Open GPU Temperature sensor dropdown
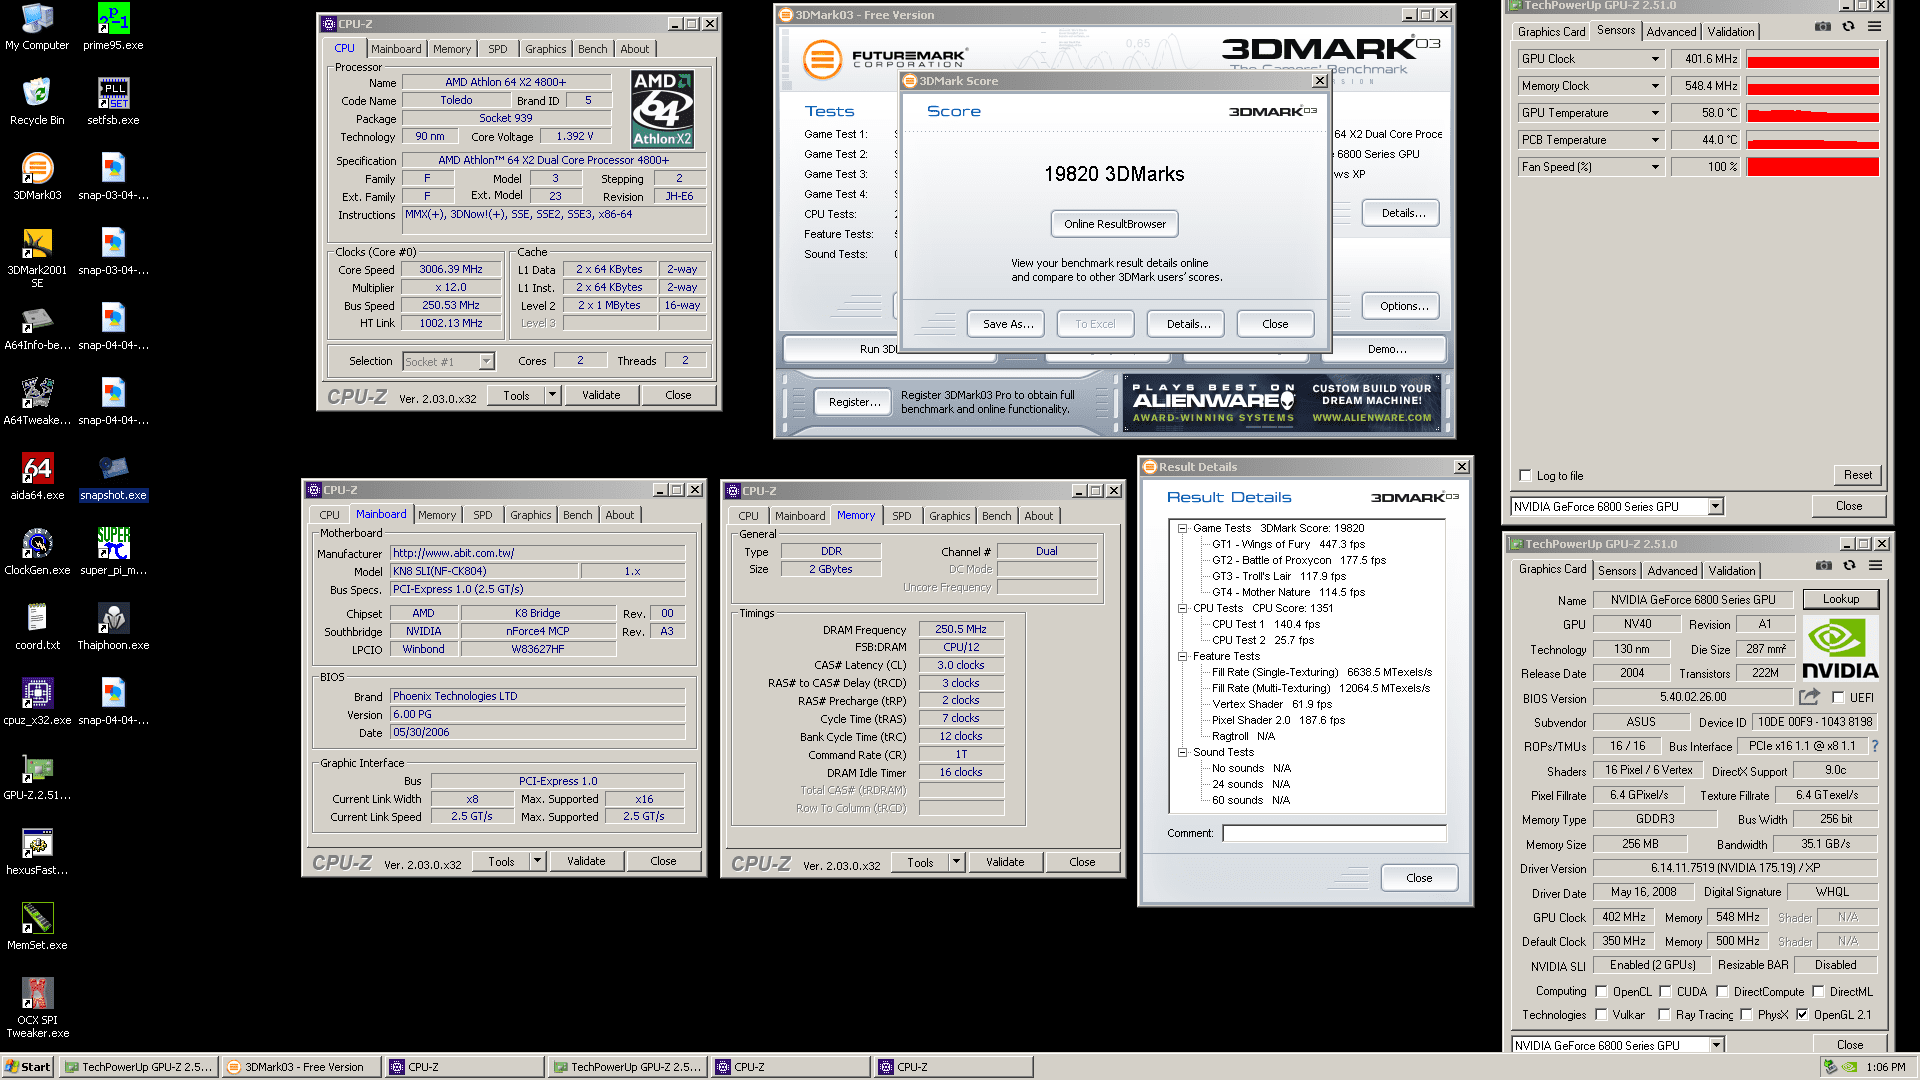 click(1655, 113)
